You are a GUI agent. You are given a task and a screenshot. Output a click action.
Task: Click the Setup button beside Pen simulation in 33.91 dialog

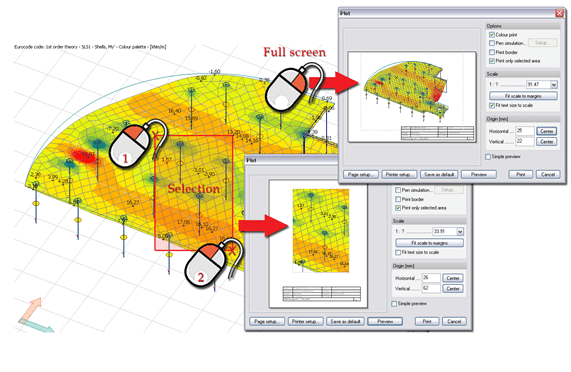coord(448,190)
